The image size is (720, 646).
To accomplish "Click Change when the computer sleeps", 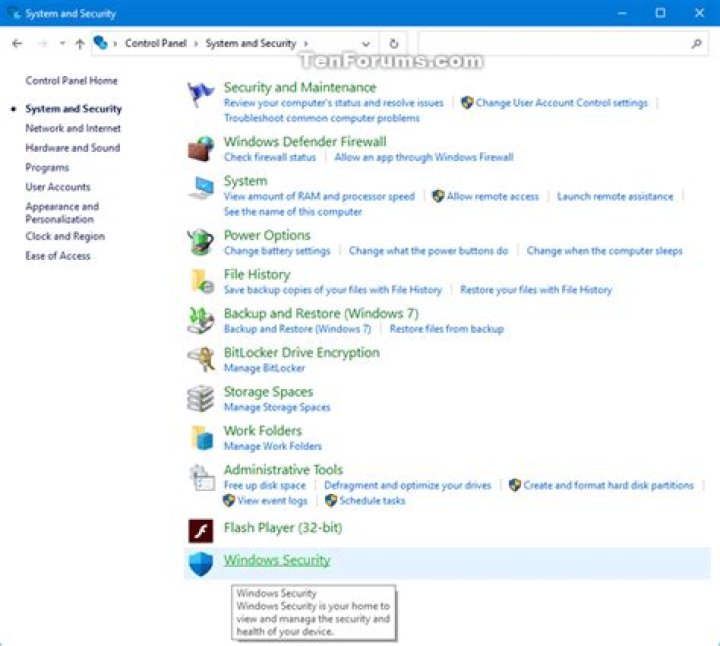I will click(604, 251).
